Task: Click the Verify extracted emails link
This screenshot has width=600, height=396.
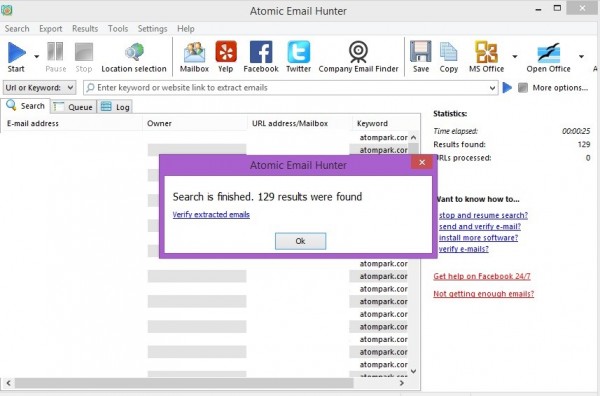Action: (x=211, y=215)
